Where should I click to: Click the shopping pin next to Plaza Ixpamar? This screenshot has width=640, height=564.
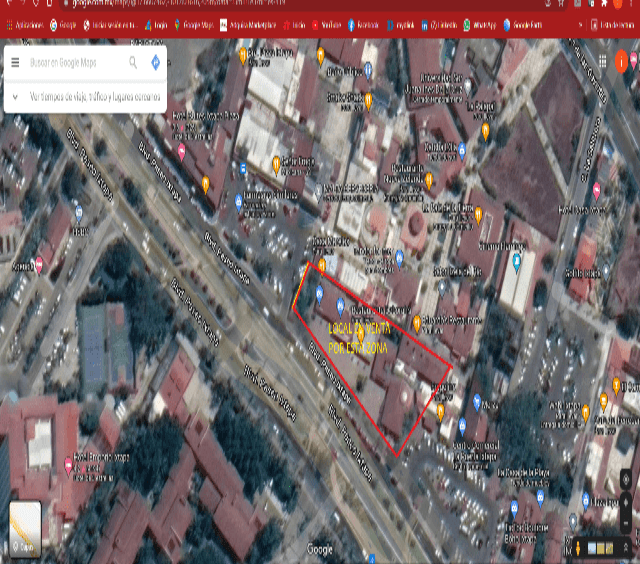click(x=586, y=500)
